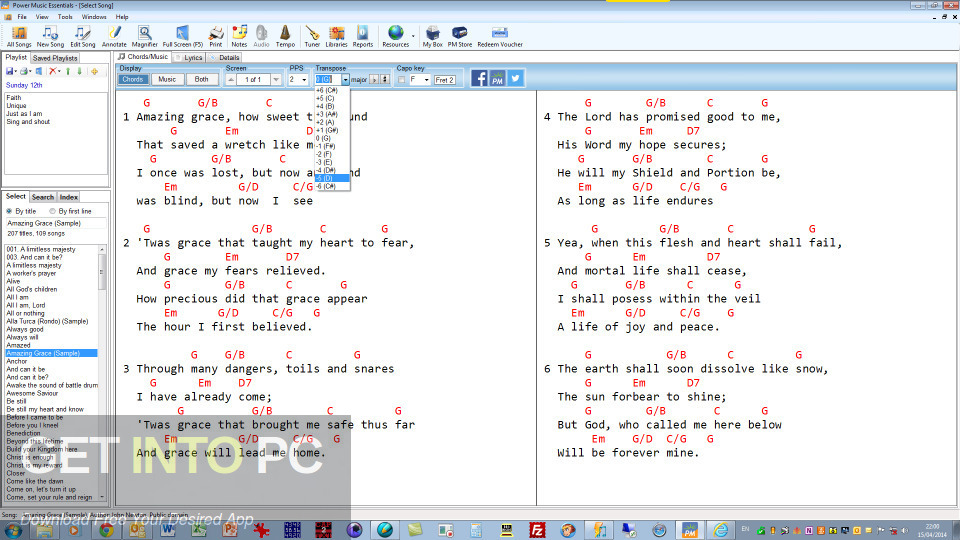Share via the Facebook icon

[x=479, y=78]
